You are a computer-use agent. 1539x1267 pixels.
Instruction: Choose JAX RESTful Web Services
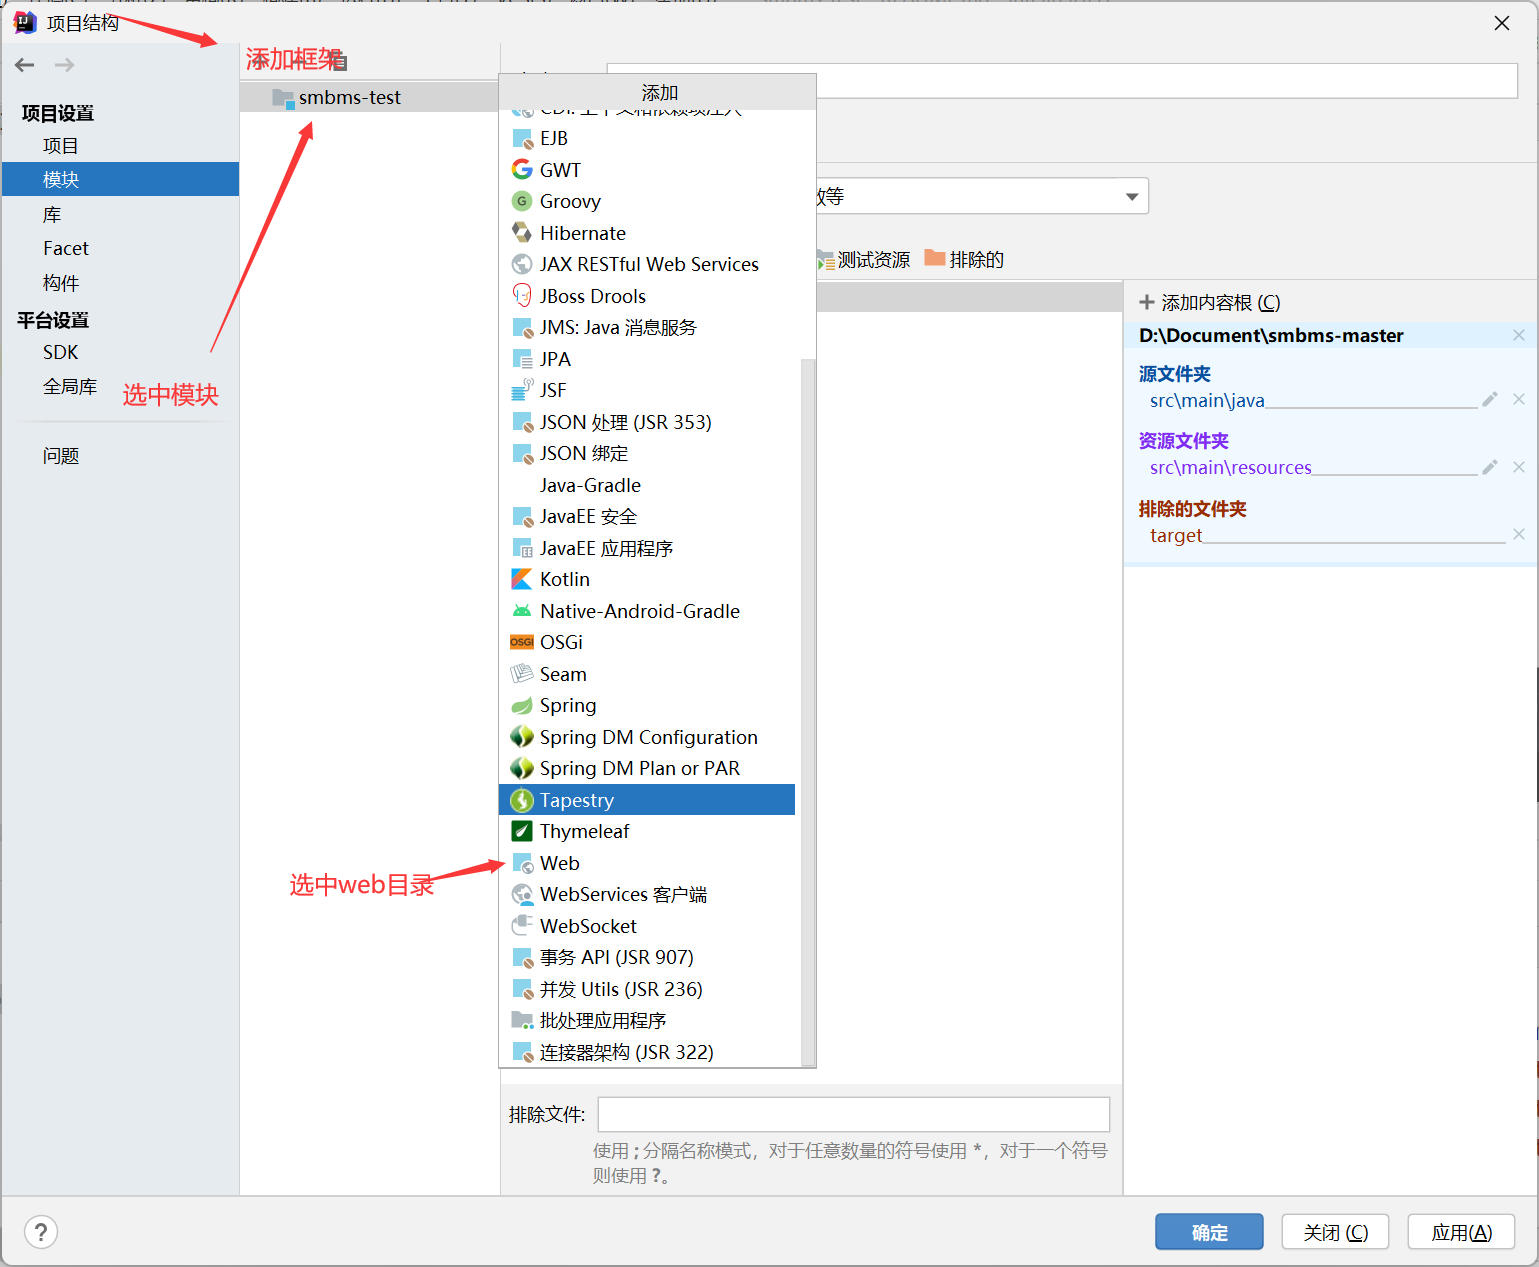coord(647,264)
